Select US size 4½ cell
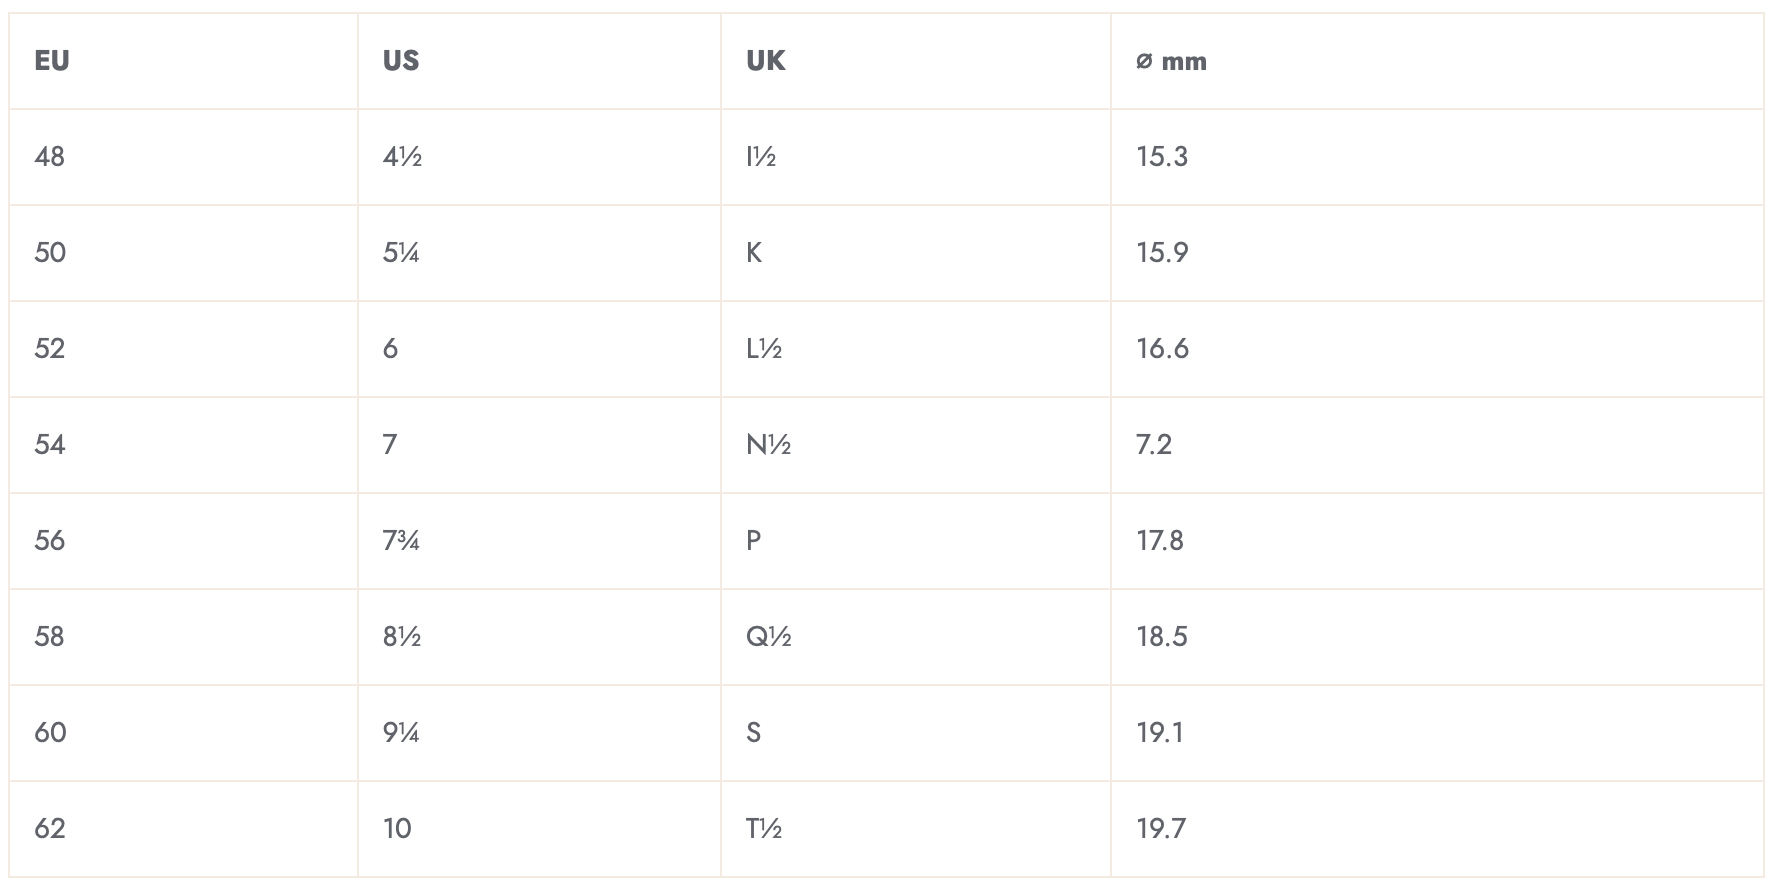This screenshot has width=1778, height=890. pyautogui.click(x=402, y=157)
